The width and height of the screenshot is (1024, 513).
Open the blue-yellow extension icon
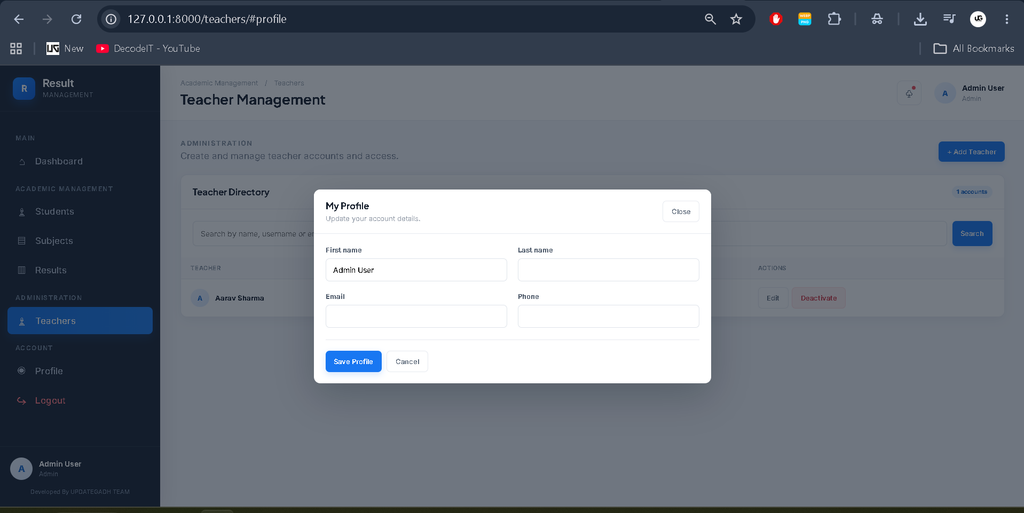[x=805, y=19]
